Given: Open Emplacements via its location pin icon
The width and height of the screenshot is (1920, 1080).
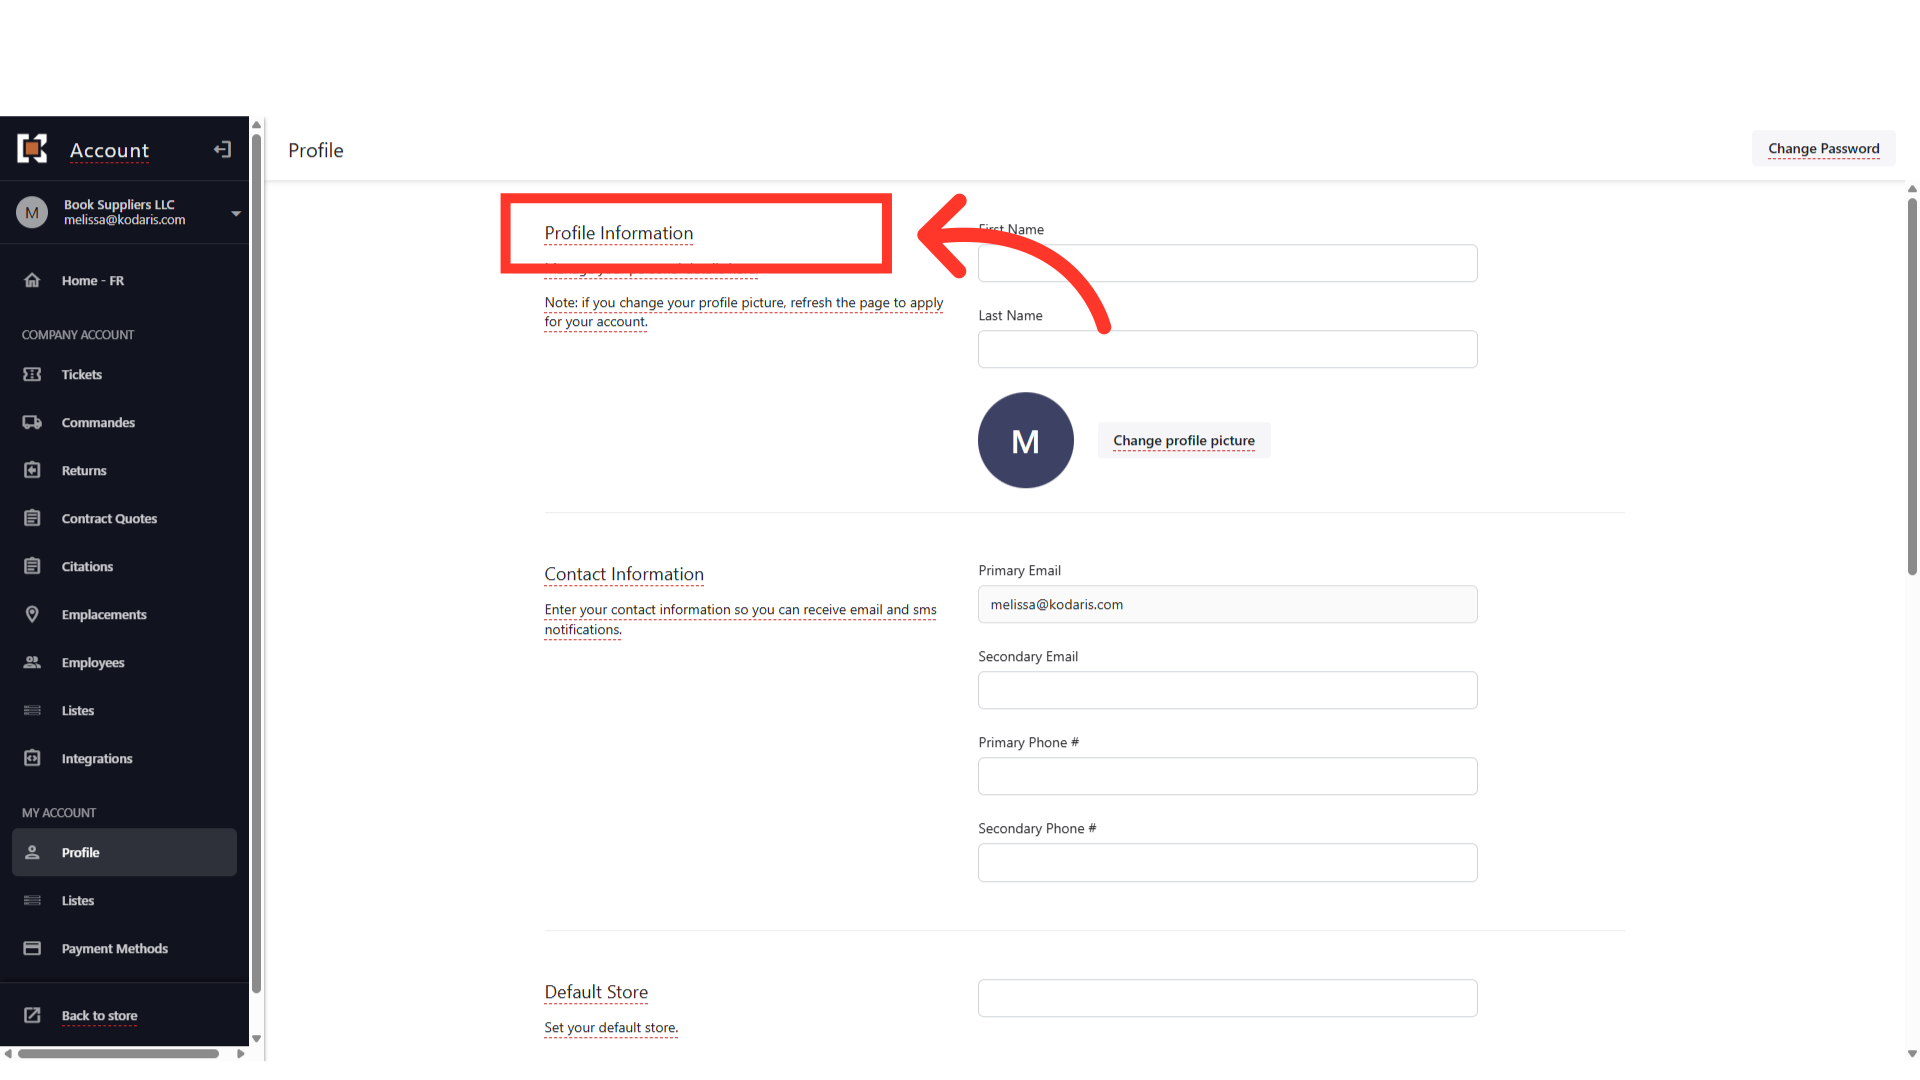Looking at the screenshot, I should tap(32, 614).
